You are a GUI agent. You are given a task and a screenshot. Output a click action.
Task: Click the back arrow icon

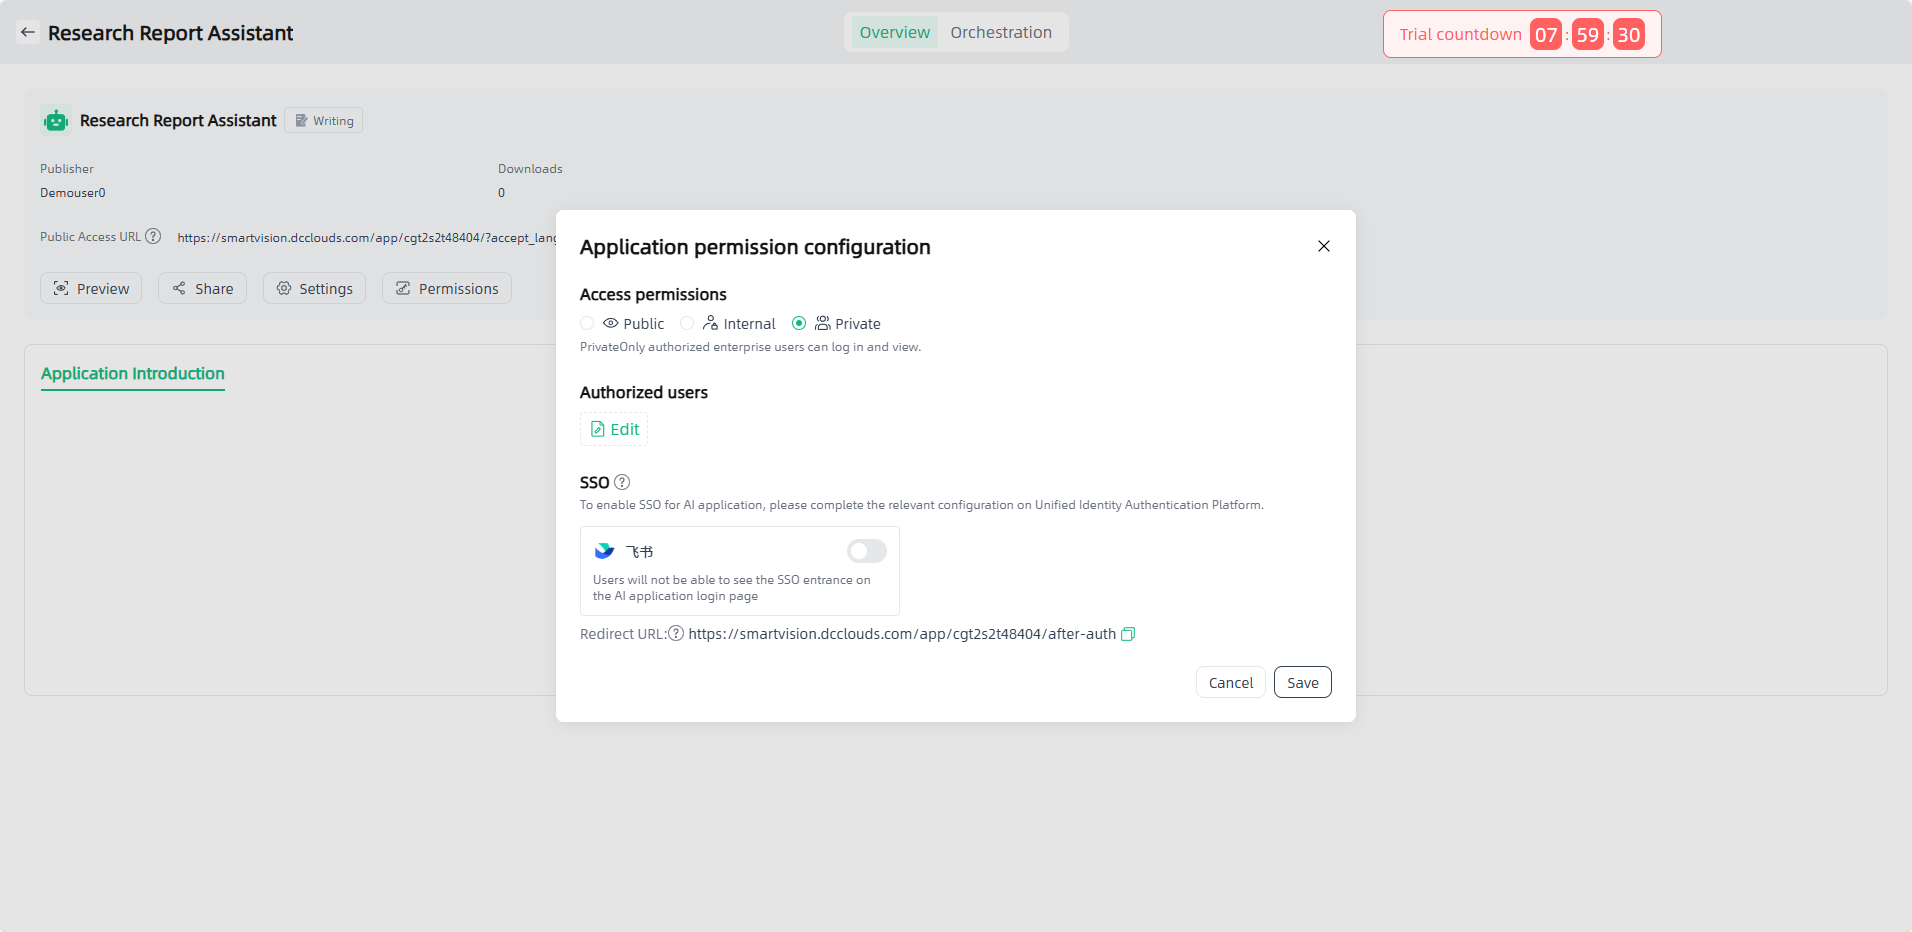(x=28, y=32)
